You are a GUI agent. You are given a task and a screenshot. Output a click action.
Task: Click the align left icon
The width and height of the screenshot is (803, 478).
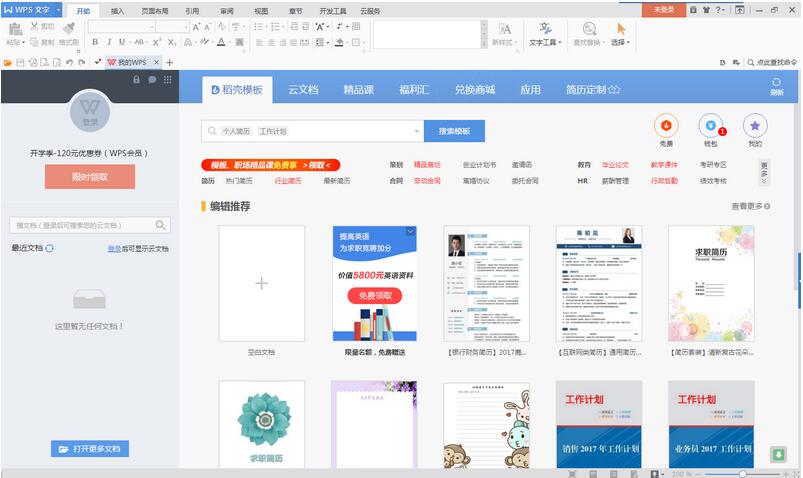tap(260, 43)
